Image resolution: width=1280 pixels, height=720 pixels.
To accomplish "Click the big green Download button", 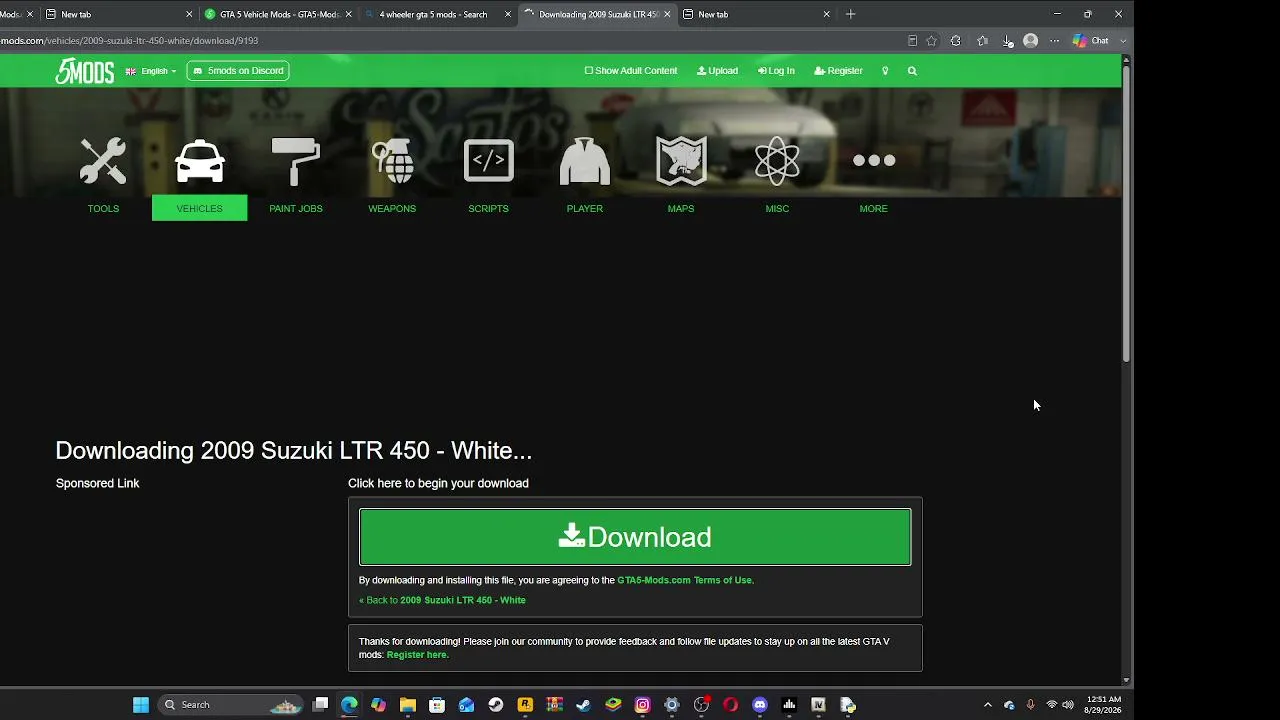I will (x=635, y=537).
